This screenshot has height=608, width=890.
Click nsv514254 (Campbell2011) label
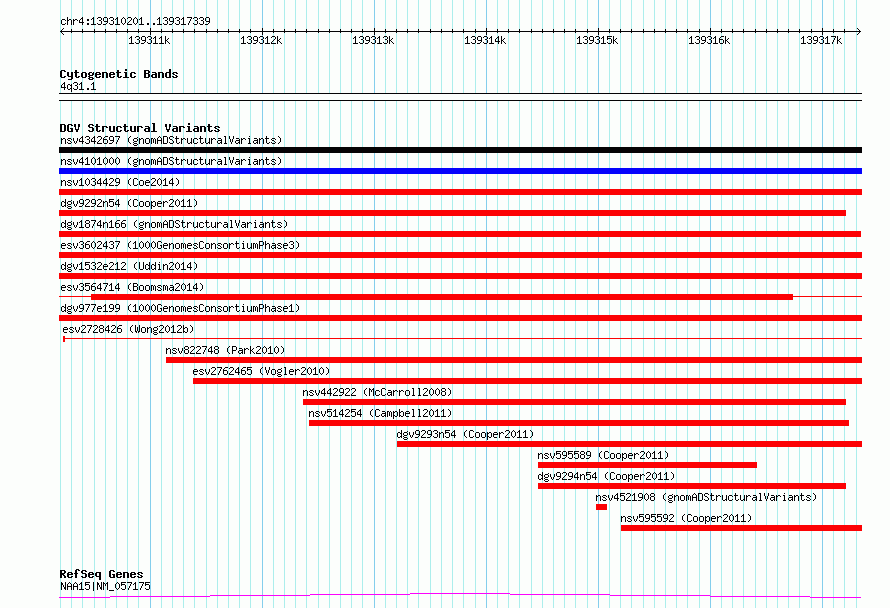[x=379, y=413]
